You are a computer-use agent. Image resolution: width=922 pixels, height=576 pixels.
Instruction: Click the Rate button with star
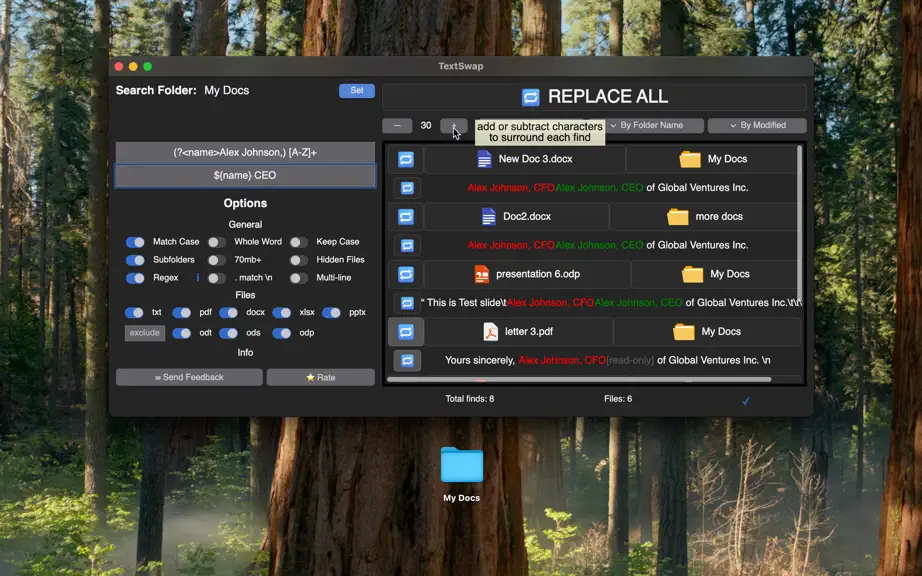click(320, 377)
